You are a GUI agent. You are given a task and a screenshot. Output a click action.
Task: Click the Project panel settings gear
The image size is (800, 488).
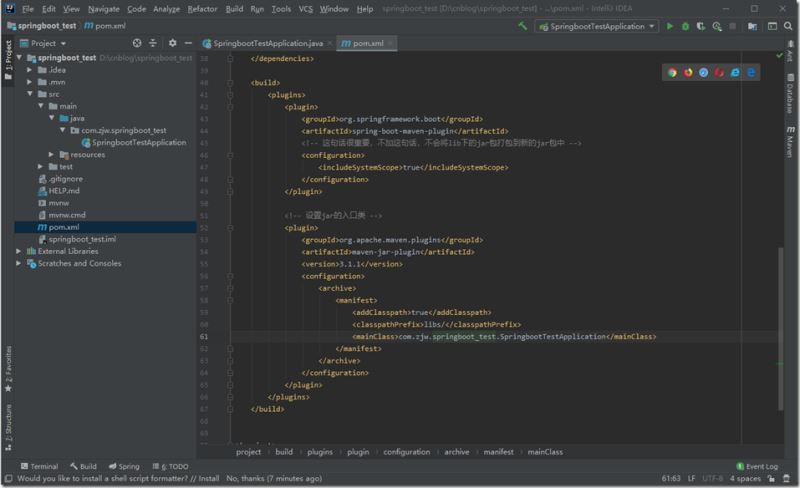coord(172,44)
